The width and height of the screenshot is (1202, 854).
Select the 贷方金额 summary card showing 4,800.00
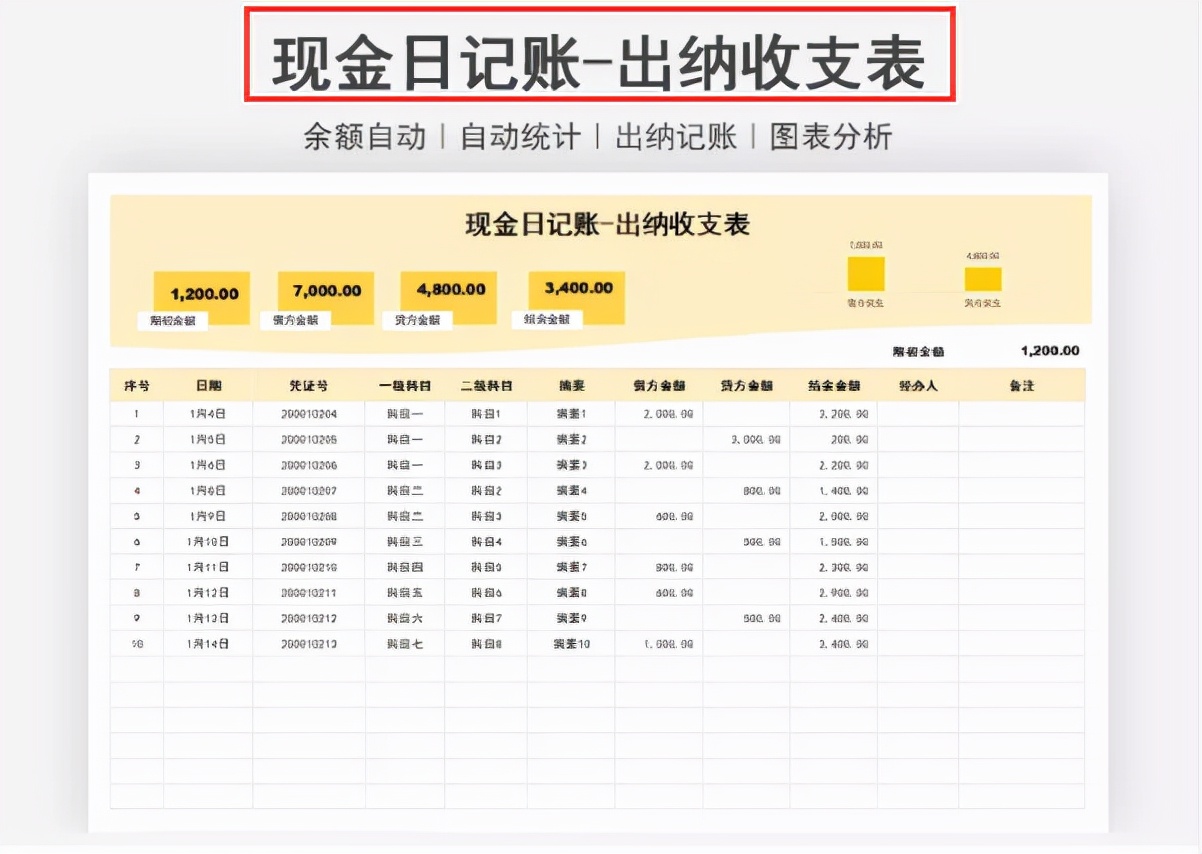point(447,296)
